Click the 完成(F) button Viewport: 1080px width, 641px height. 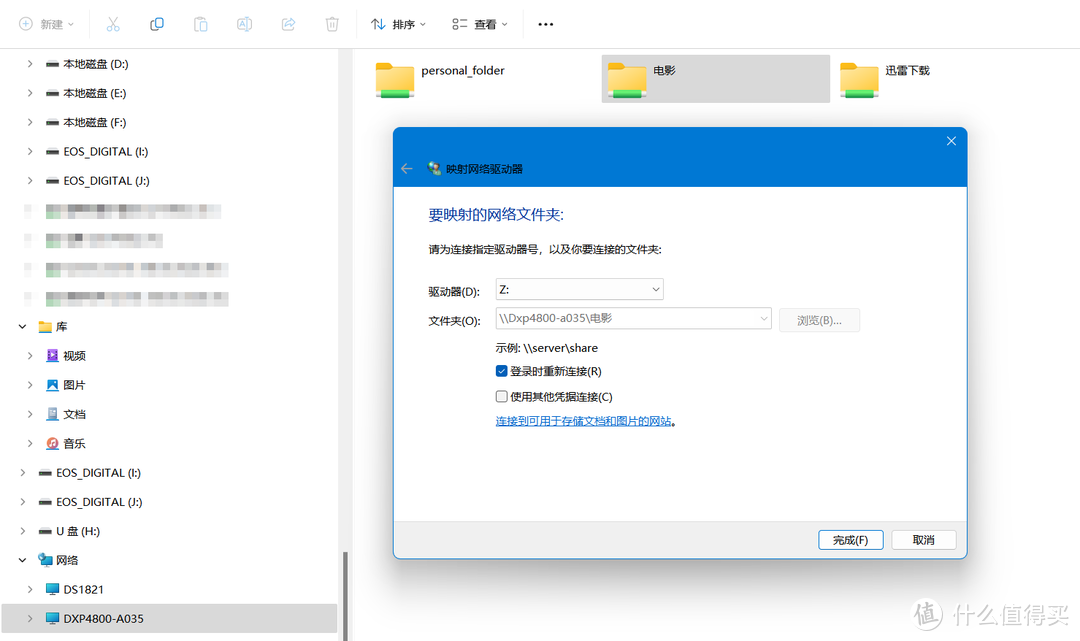pyautogui.click(x=850, y=539)
